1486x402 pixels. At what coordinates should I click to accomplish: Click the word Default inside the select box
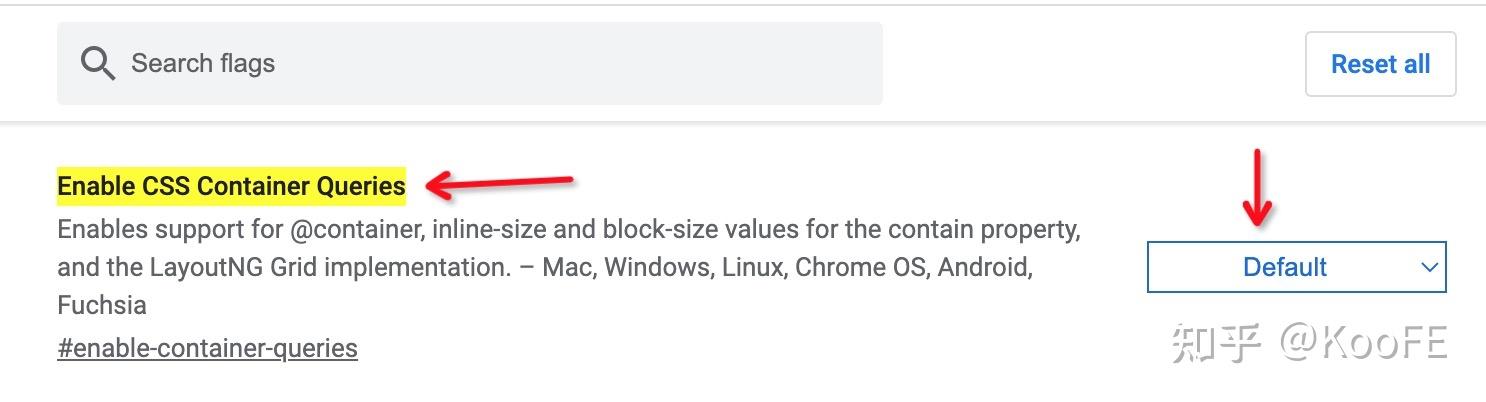[x=1284, y=267]
